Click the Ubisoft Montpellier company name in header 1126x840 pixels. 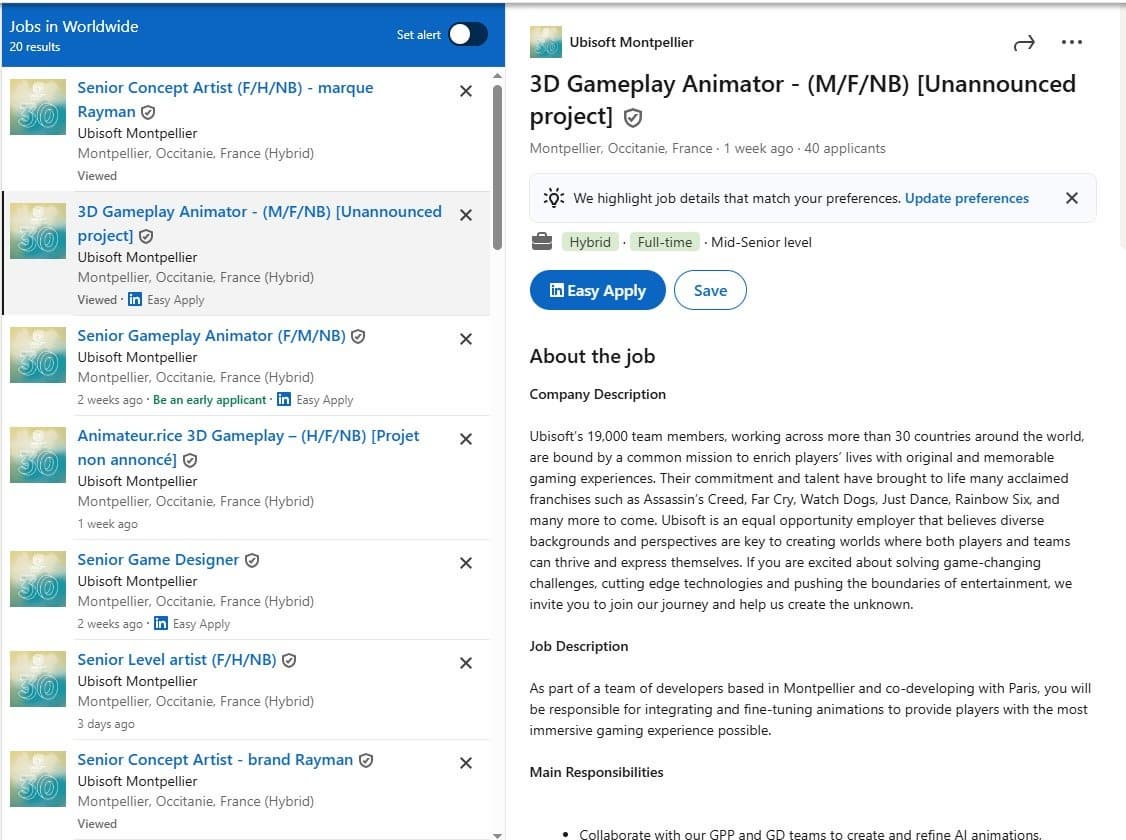click(x=631, y=42)
